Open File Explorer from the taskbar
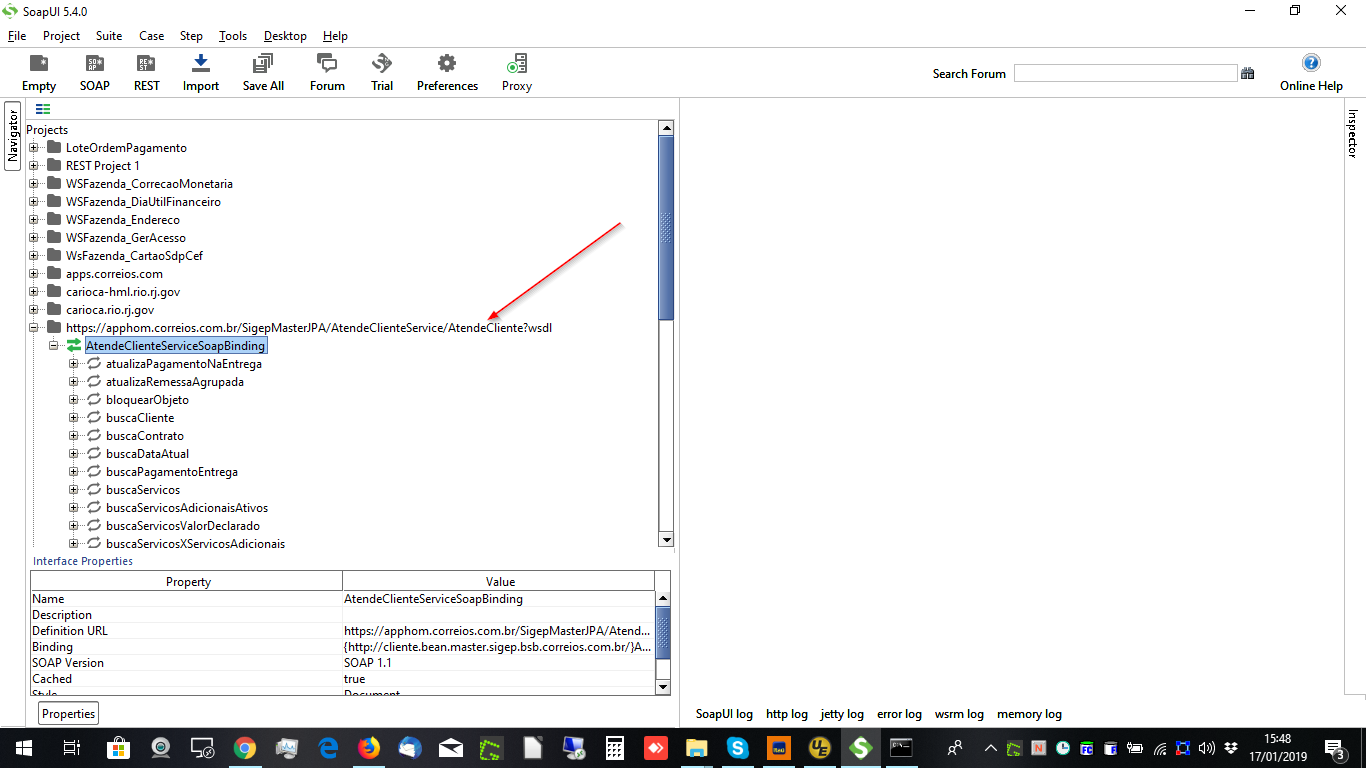 click(697, 748)
